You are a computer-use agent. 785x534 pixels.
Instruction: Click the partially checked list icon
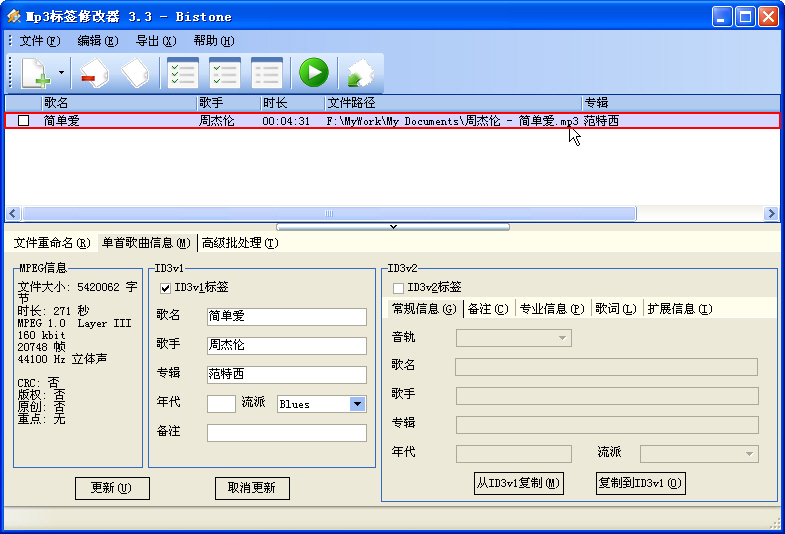tap(224, 73)
